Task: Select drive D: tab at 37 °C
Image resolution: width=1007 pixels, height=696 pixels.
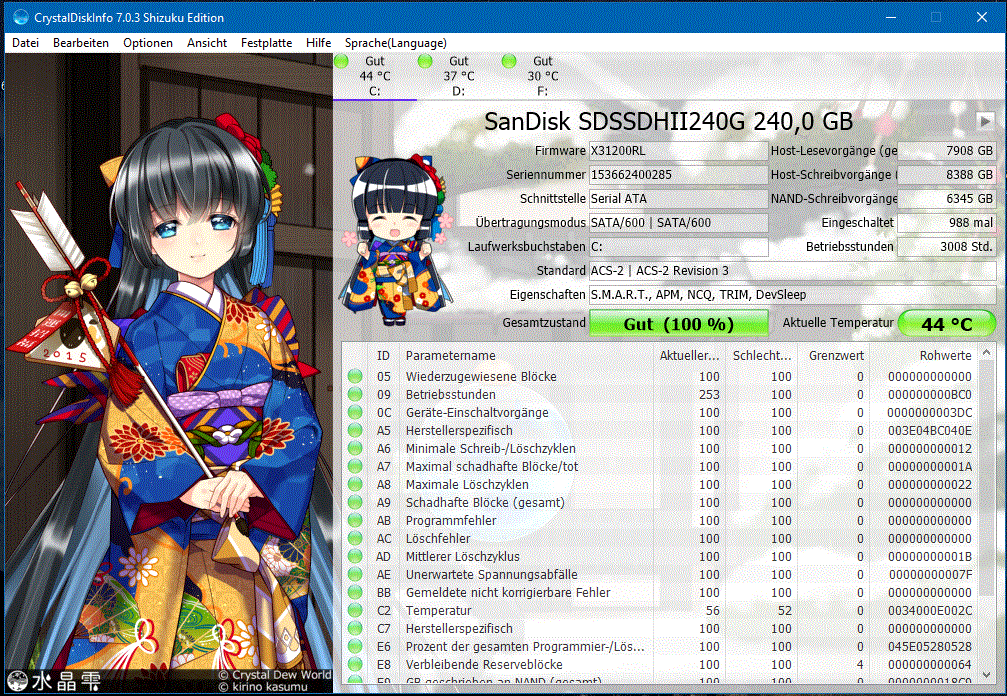Action: click(459, 76)
